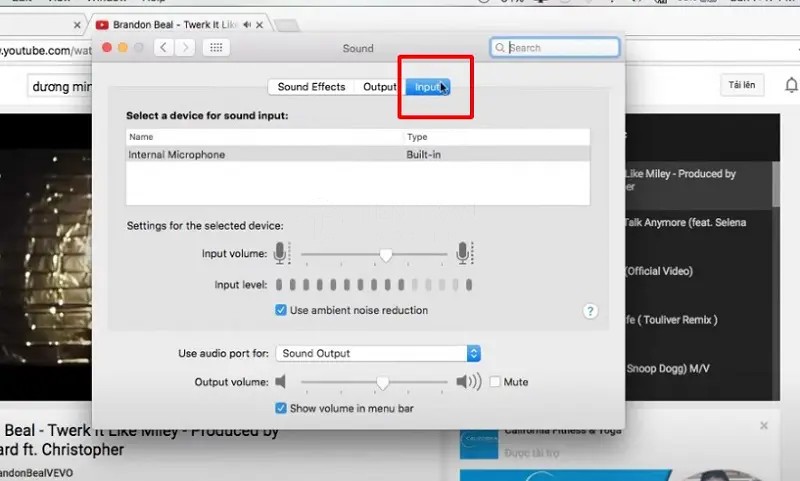Switch to the Output tab
The height and width of the screenshot is (481, 800).
(x=380, y=87)
